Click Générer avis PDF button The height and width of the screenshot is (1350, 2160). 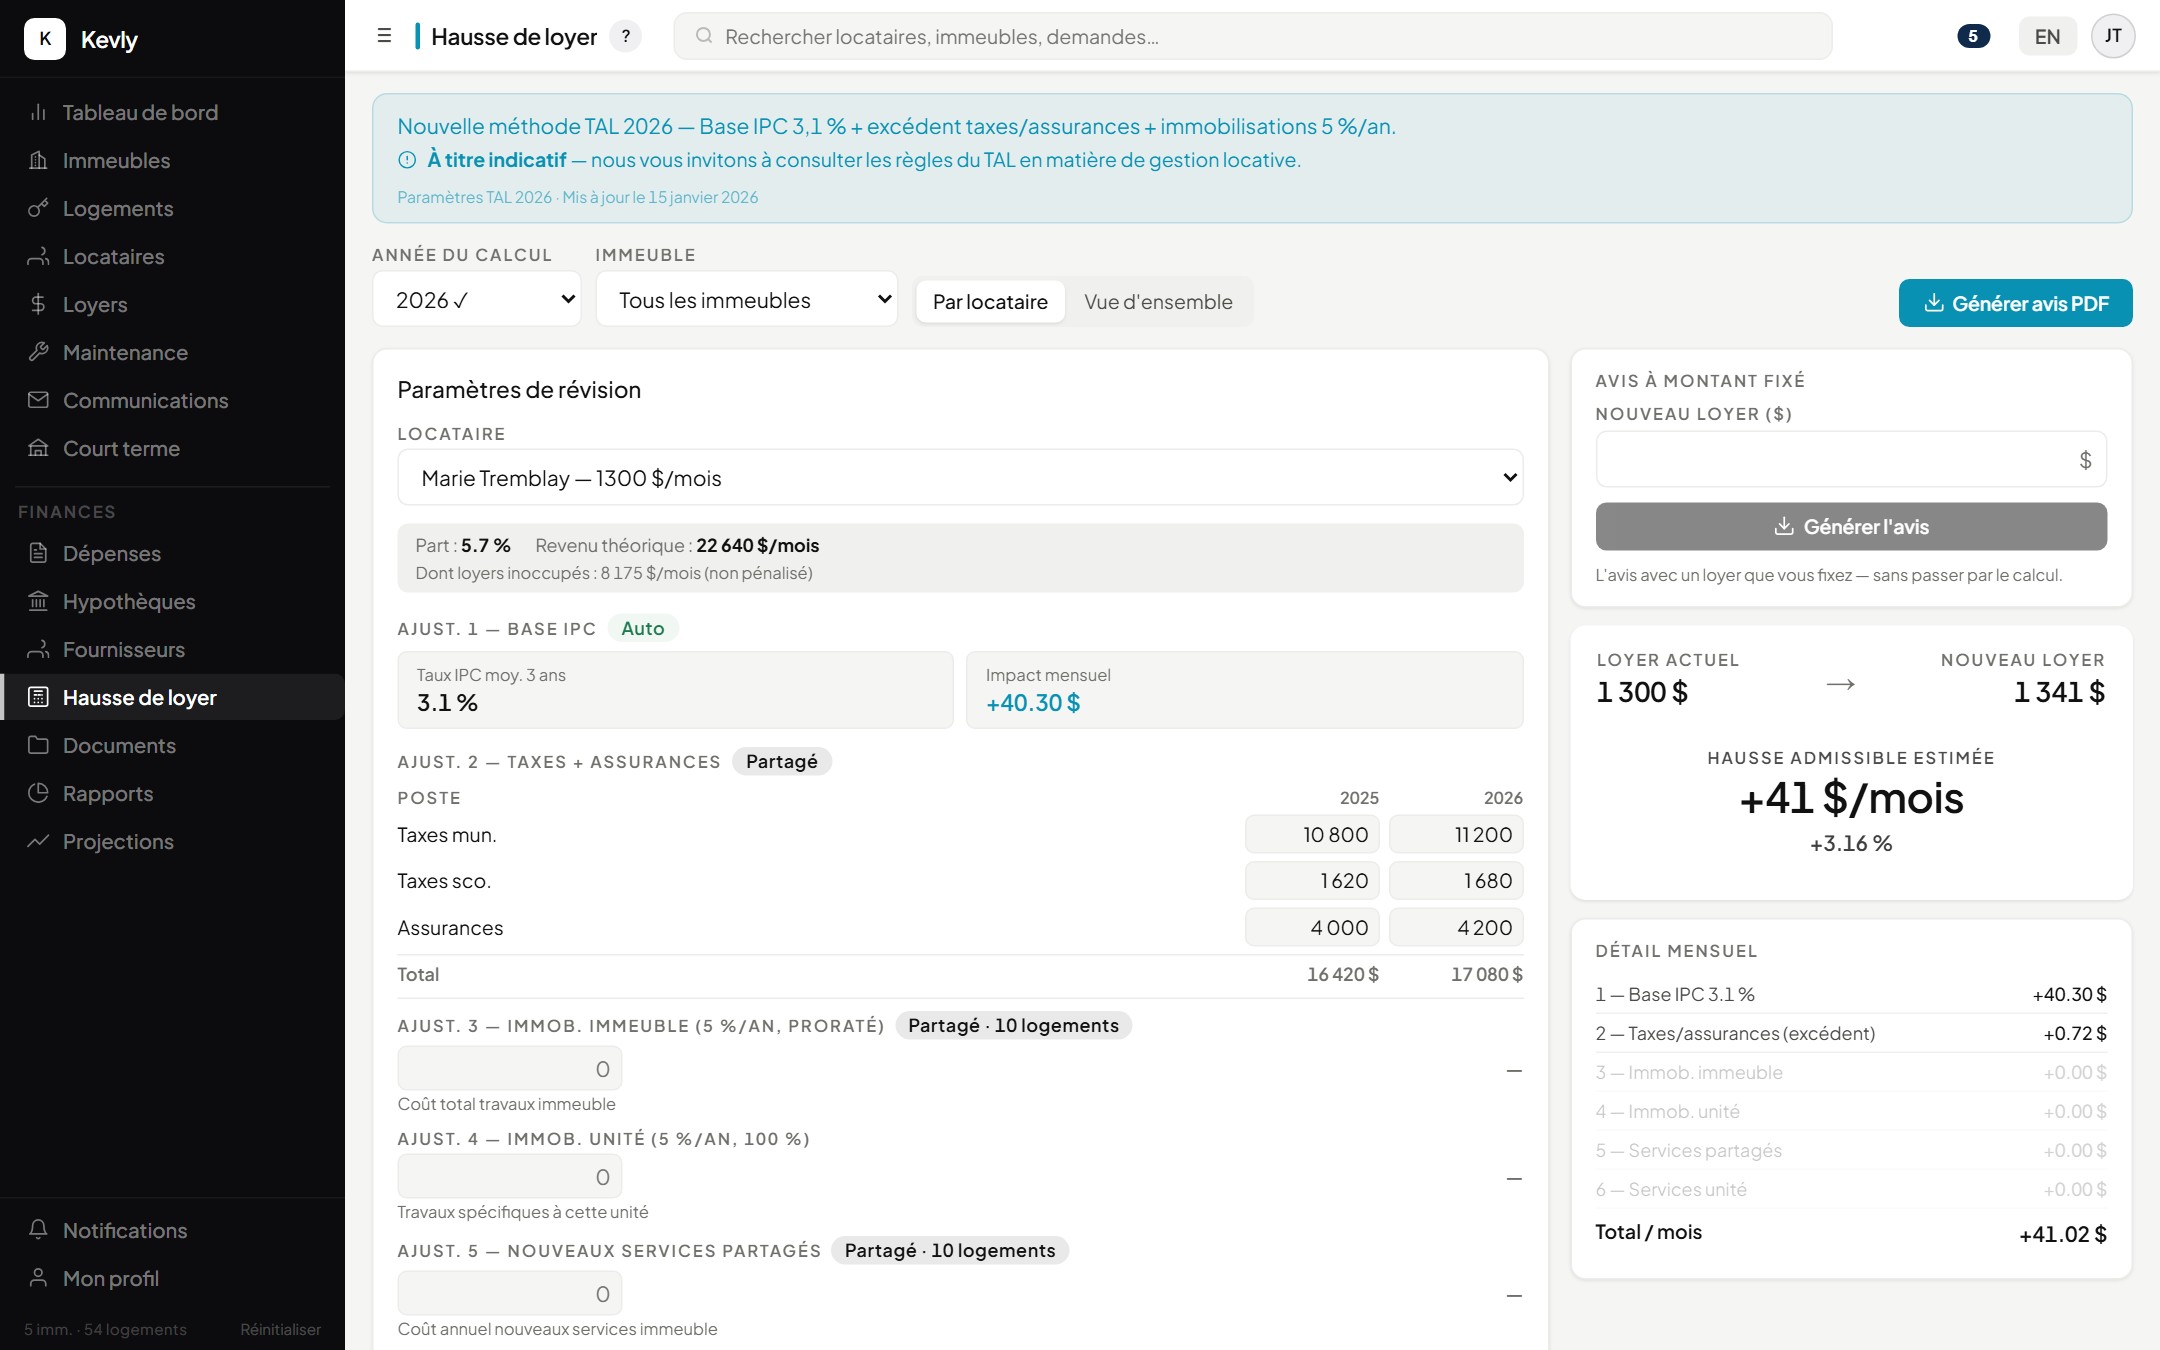pyautogui.click(x=2015, y=303)
